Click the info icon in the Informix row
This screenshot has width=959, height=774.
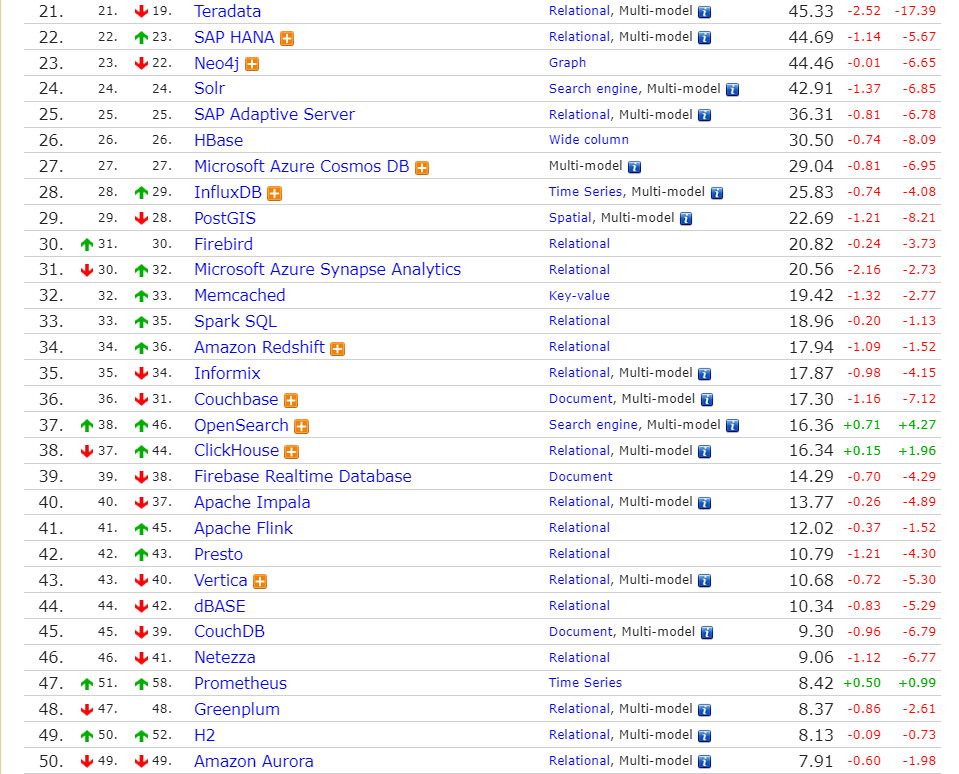705,374
